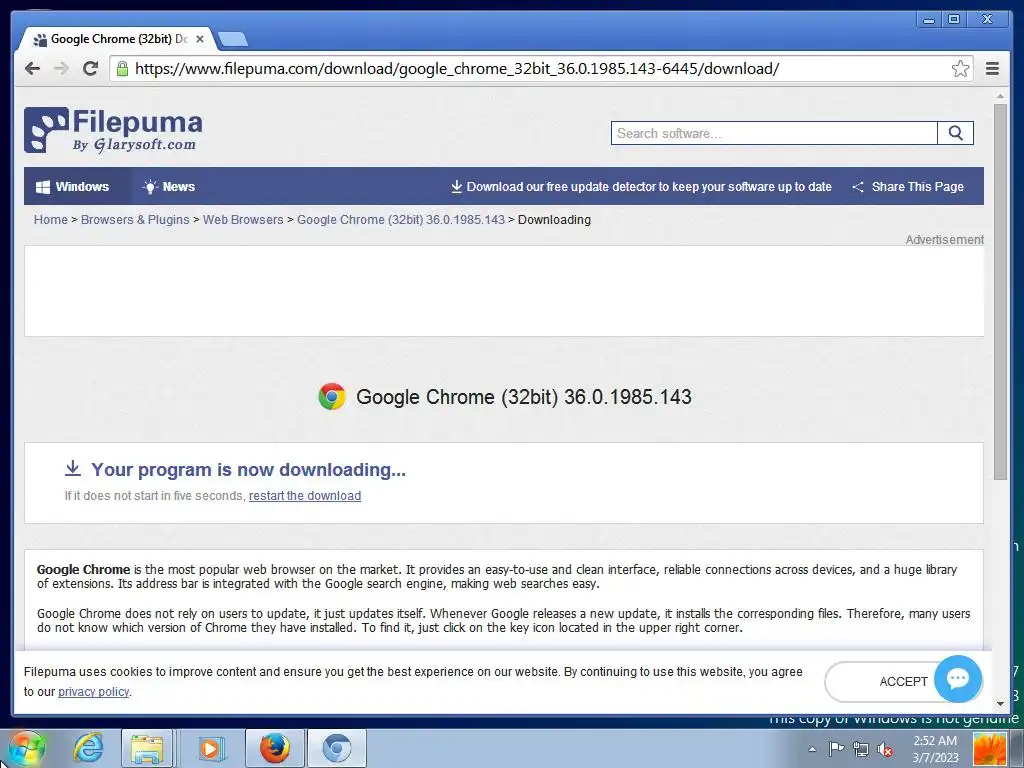This screenshot has width=1024, height=768.
Task: Click the 'Downloading' breadcrumb text
Action: 554,220
